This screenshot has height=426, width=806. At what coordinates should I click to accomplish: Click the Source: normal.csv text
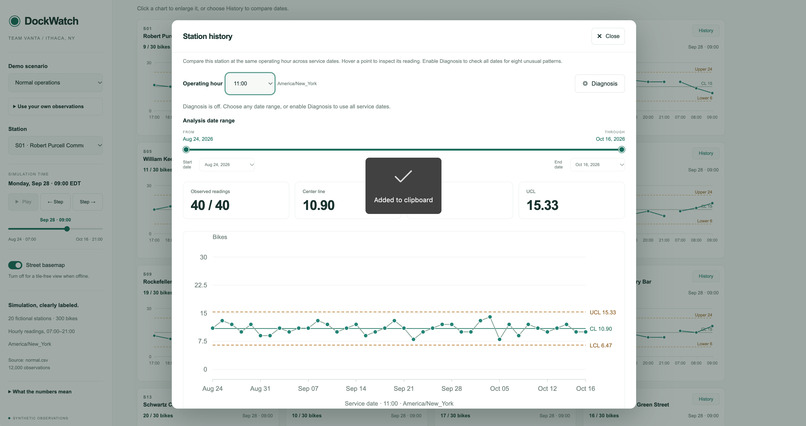[28, 360]
